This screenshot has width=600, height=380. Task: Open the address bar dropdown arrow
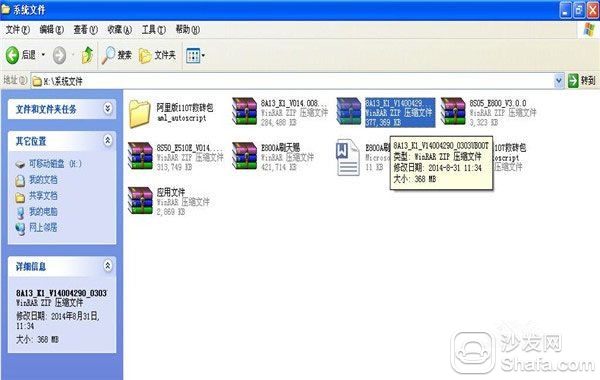click(559, 81)
